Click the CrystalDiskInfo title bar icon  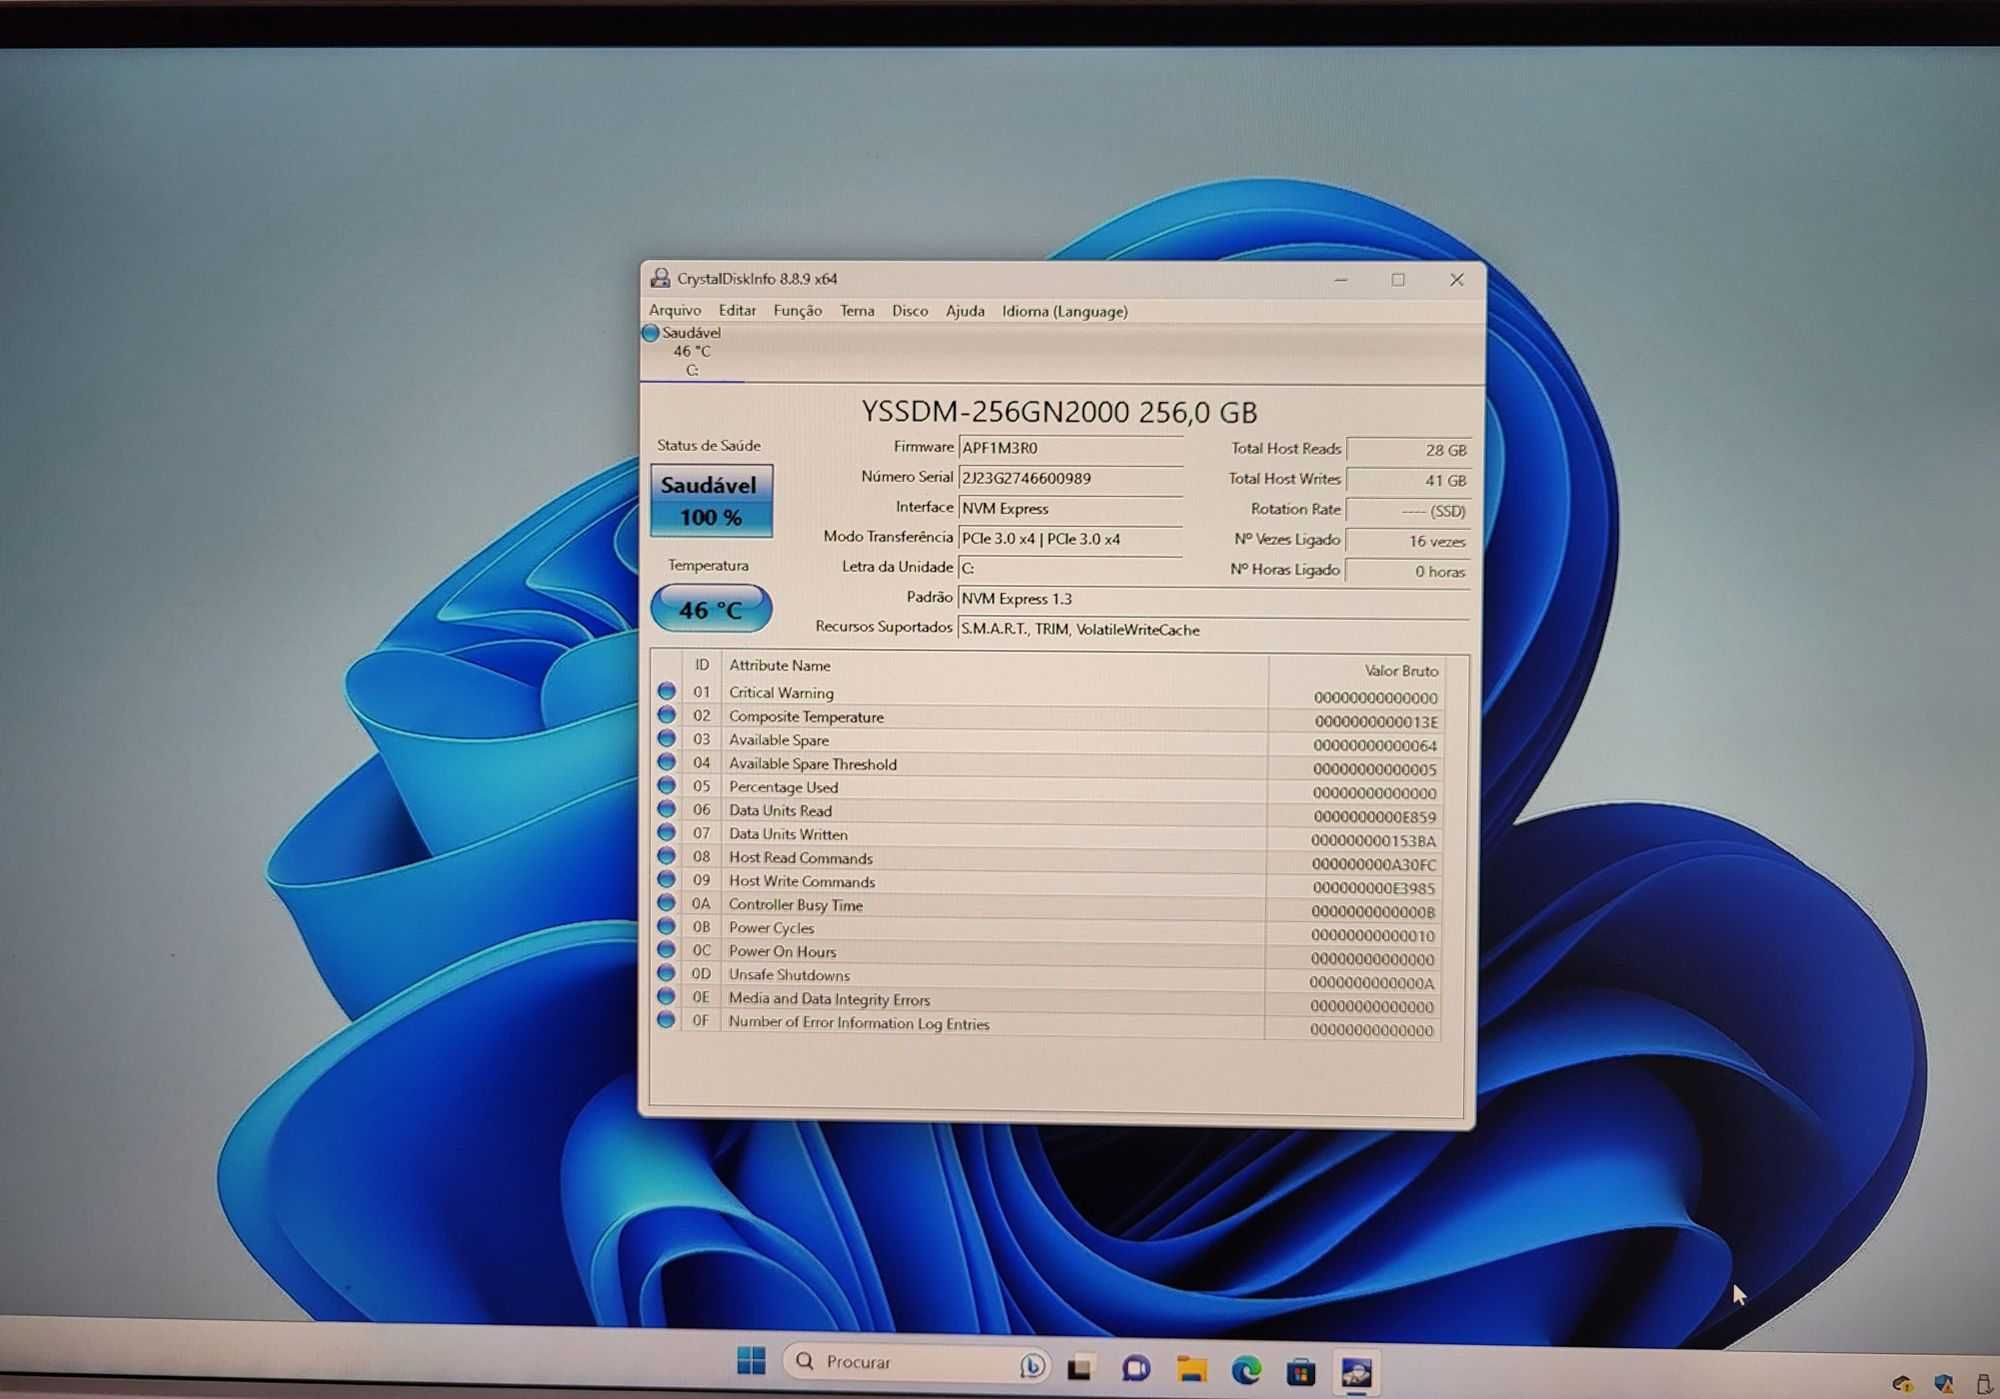[660, 278]
